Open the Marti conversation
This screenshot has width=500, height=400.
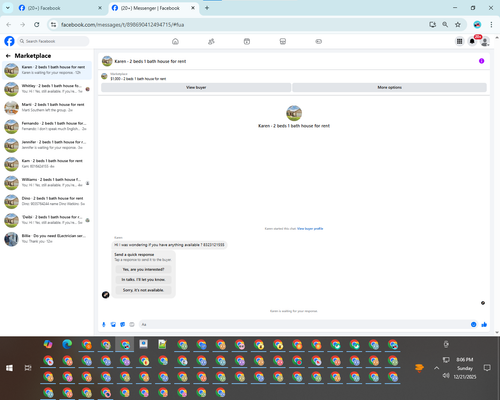point(47,107)
